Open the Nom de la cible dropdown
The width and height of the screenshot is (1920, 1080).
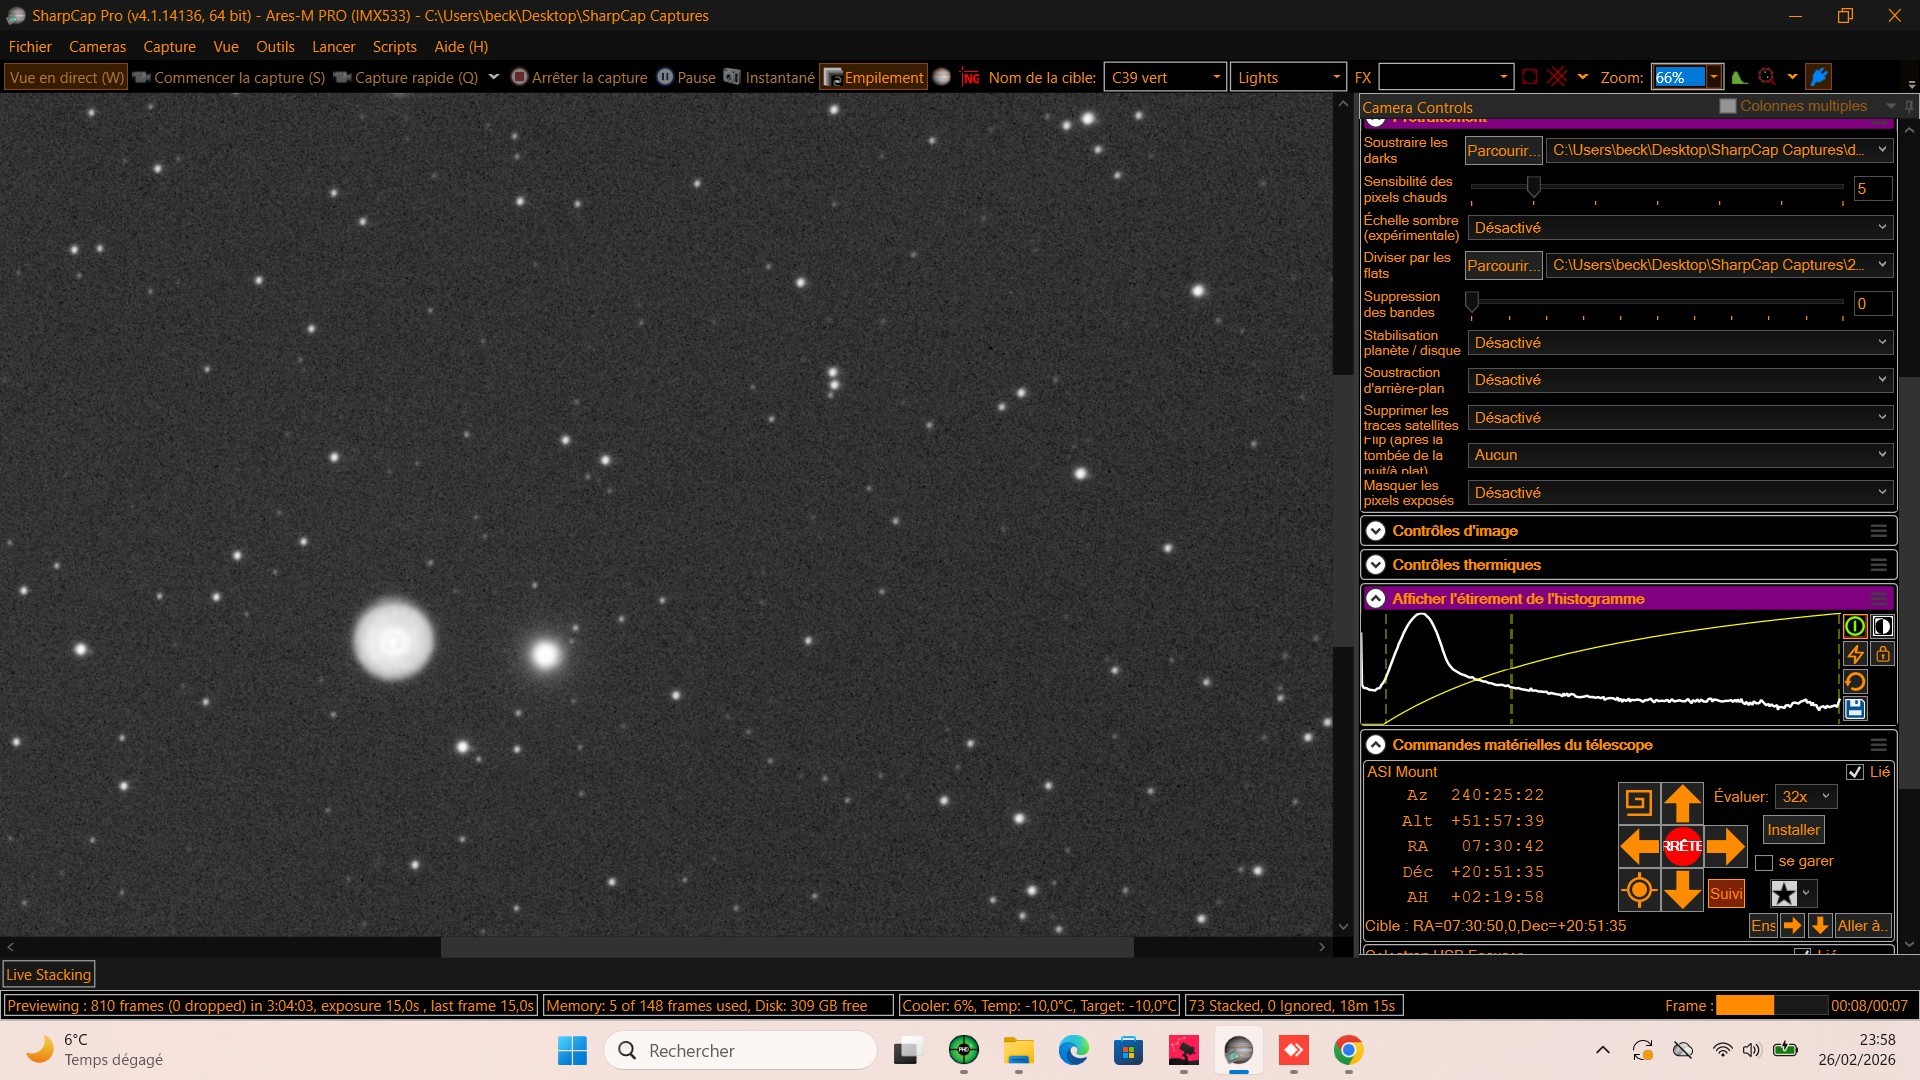[x=1165, y=77]
